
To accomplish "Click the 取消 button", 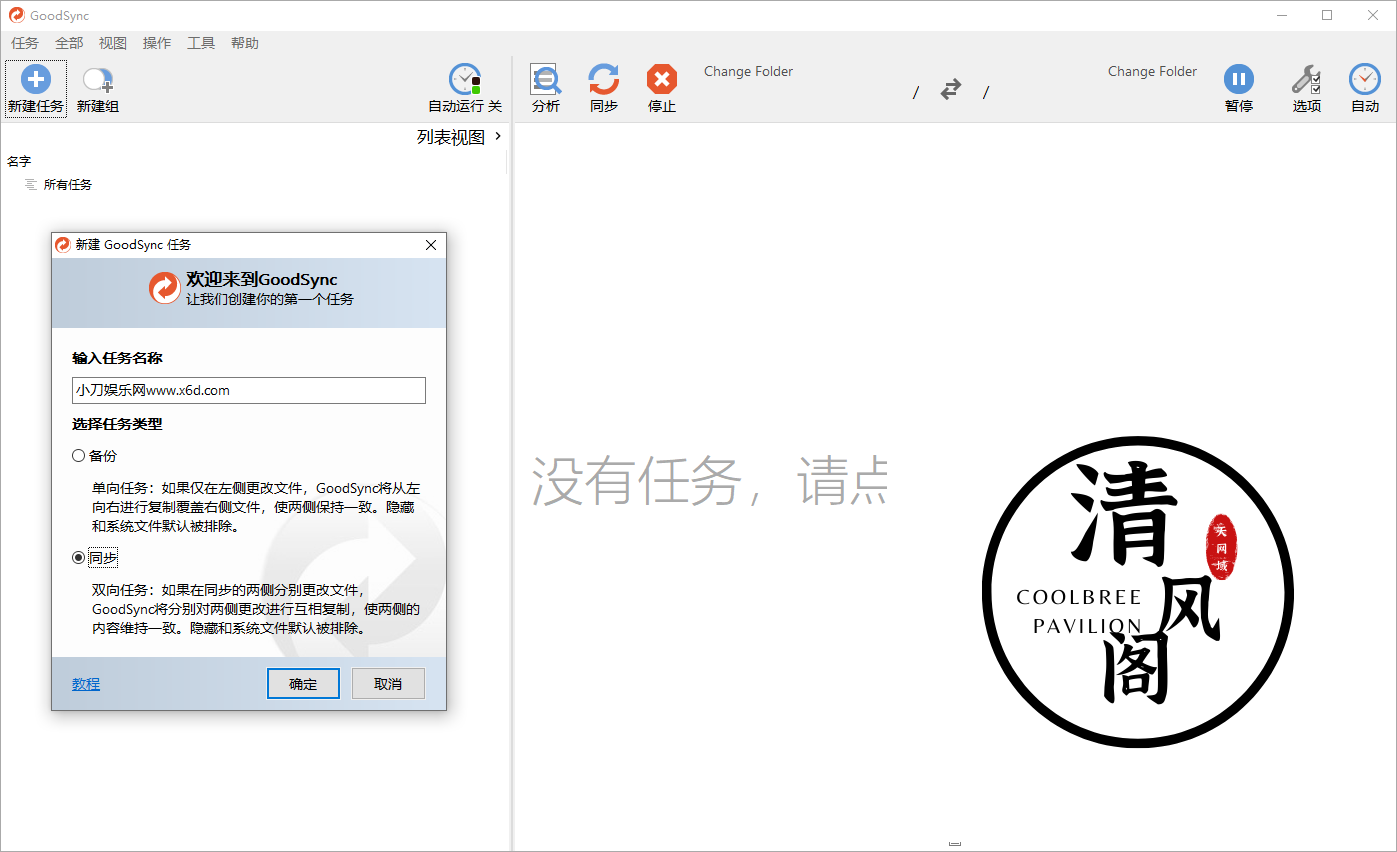I will [x=388, y=684].
